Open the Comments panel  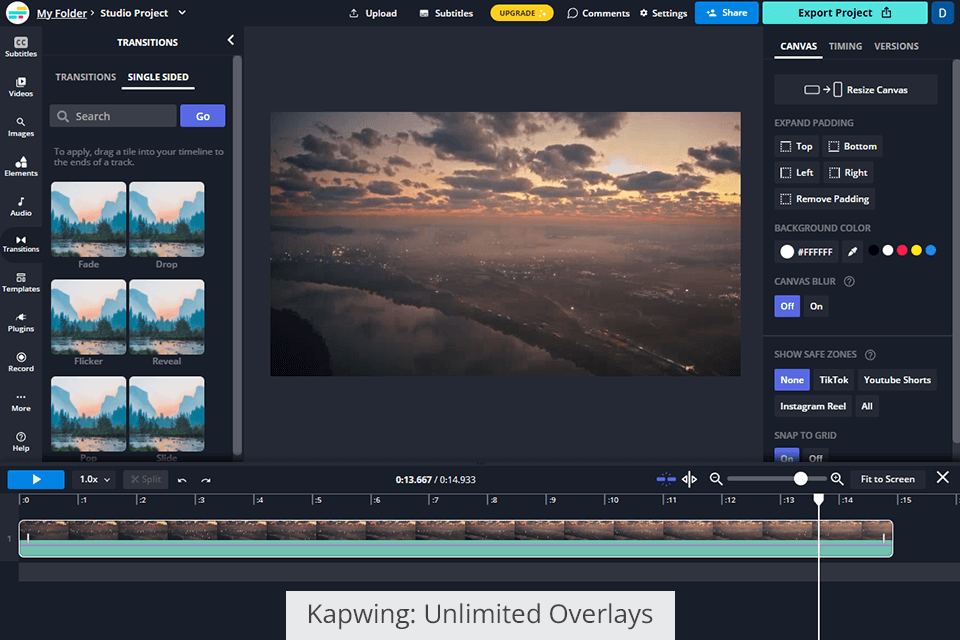(598, 13)
